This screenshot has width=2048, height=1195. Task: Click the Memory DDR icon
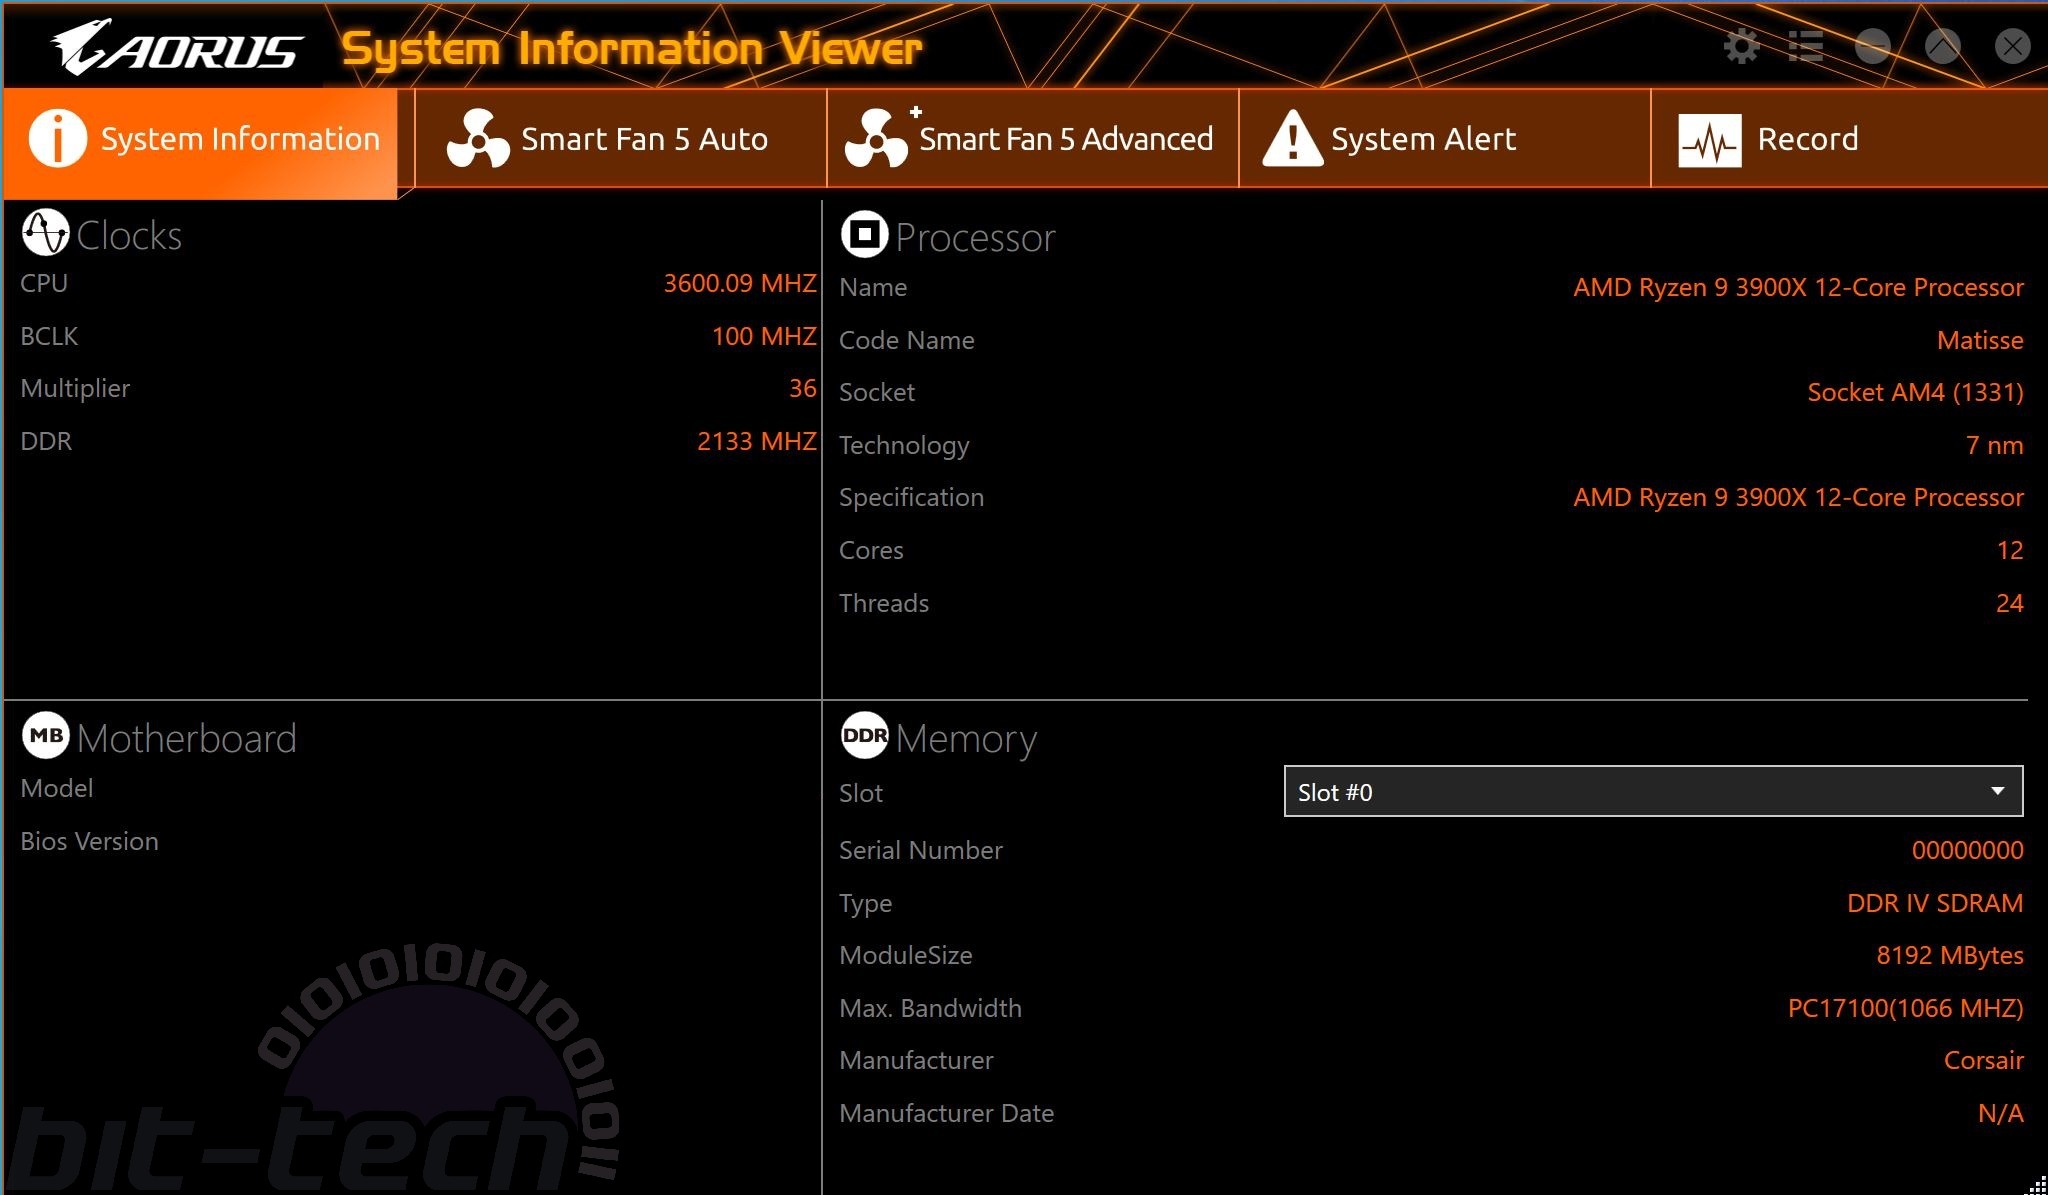click(x=865, y=736)
